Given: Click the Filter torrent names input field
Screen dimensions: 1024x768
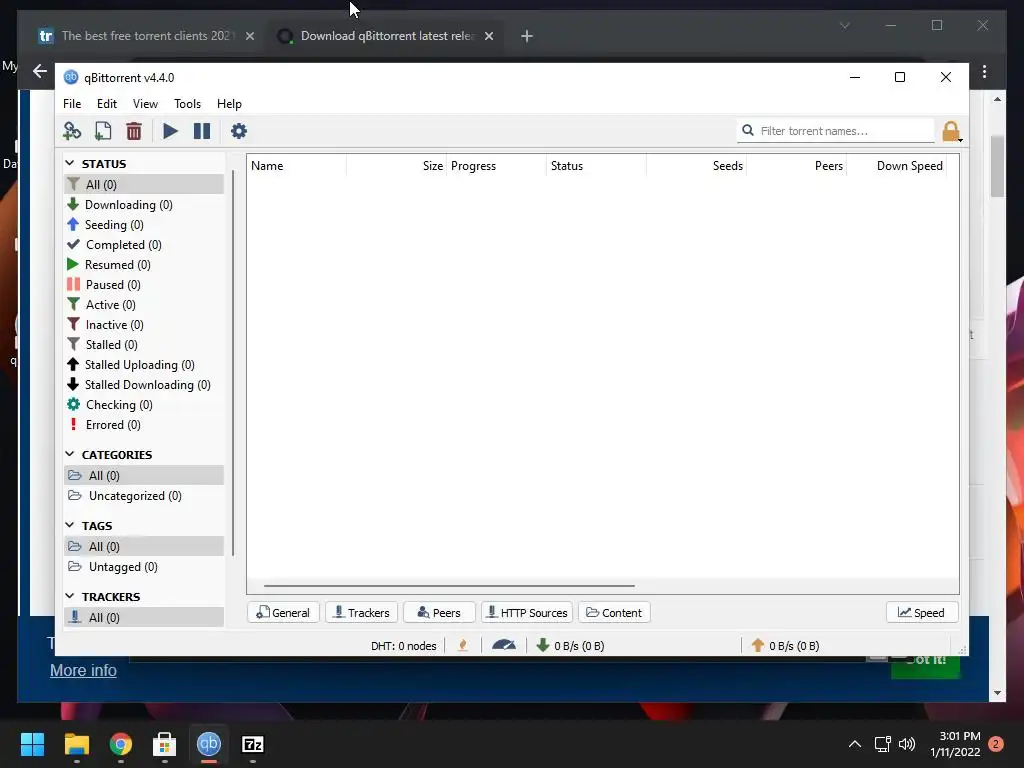Looking at the screenshot, I should tap(836, 131).
